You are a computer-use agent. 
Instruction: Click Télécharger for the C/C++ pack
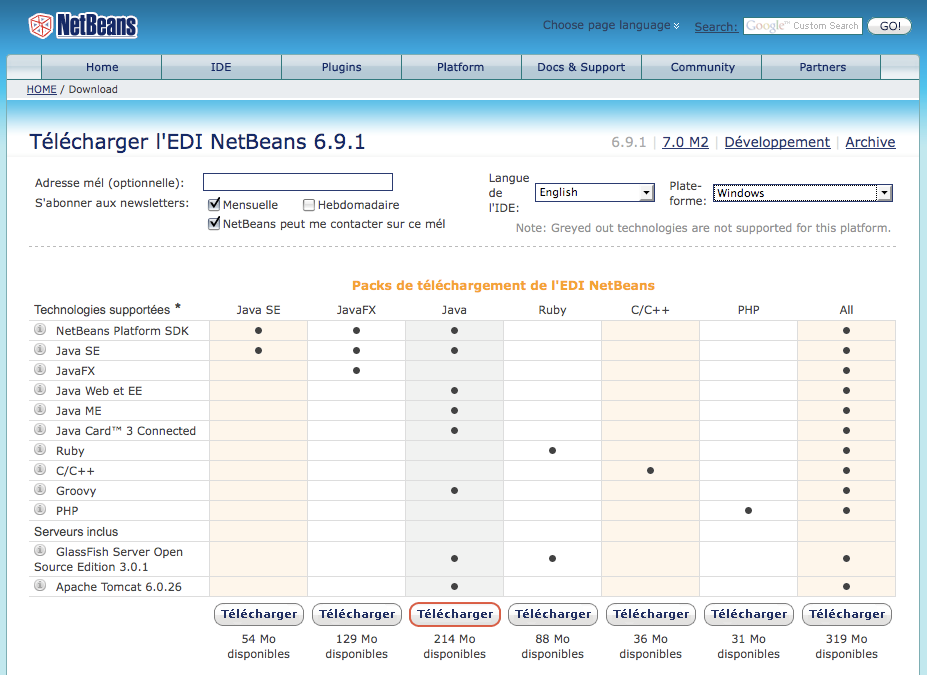pos(651,614)
